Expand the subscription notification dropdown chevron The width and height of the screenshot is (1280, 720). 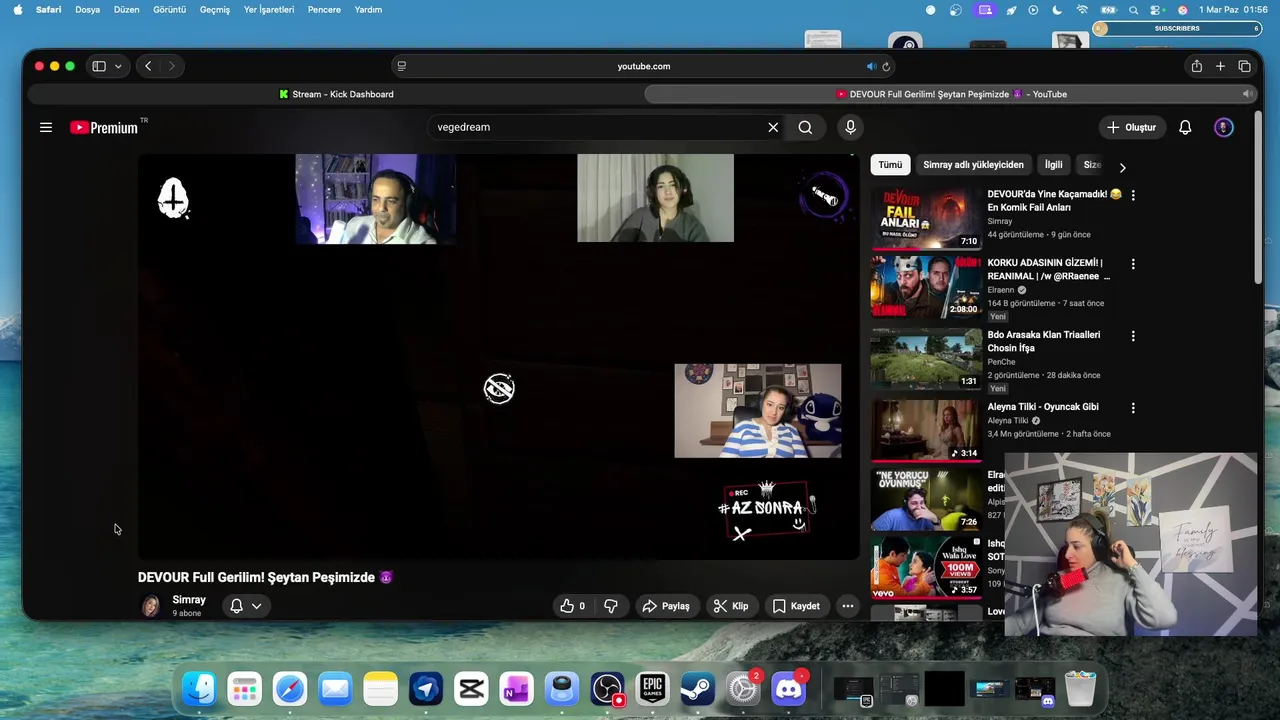click(x=257, y=606)
